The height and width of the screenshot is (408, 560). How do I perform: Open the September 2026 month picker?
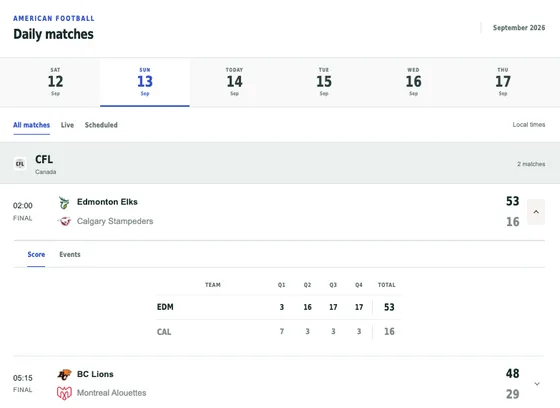click(x=519, y=28)
